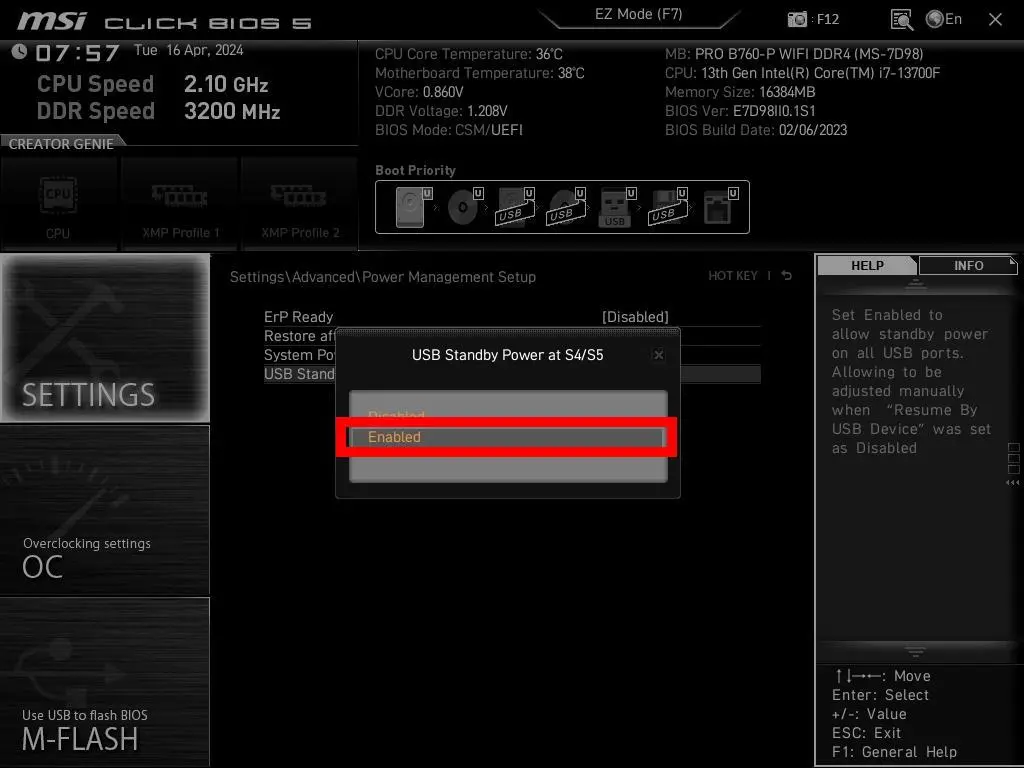Click the Memory Size 16384MB line

pyautogui.click(x=740, y=92)
